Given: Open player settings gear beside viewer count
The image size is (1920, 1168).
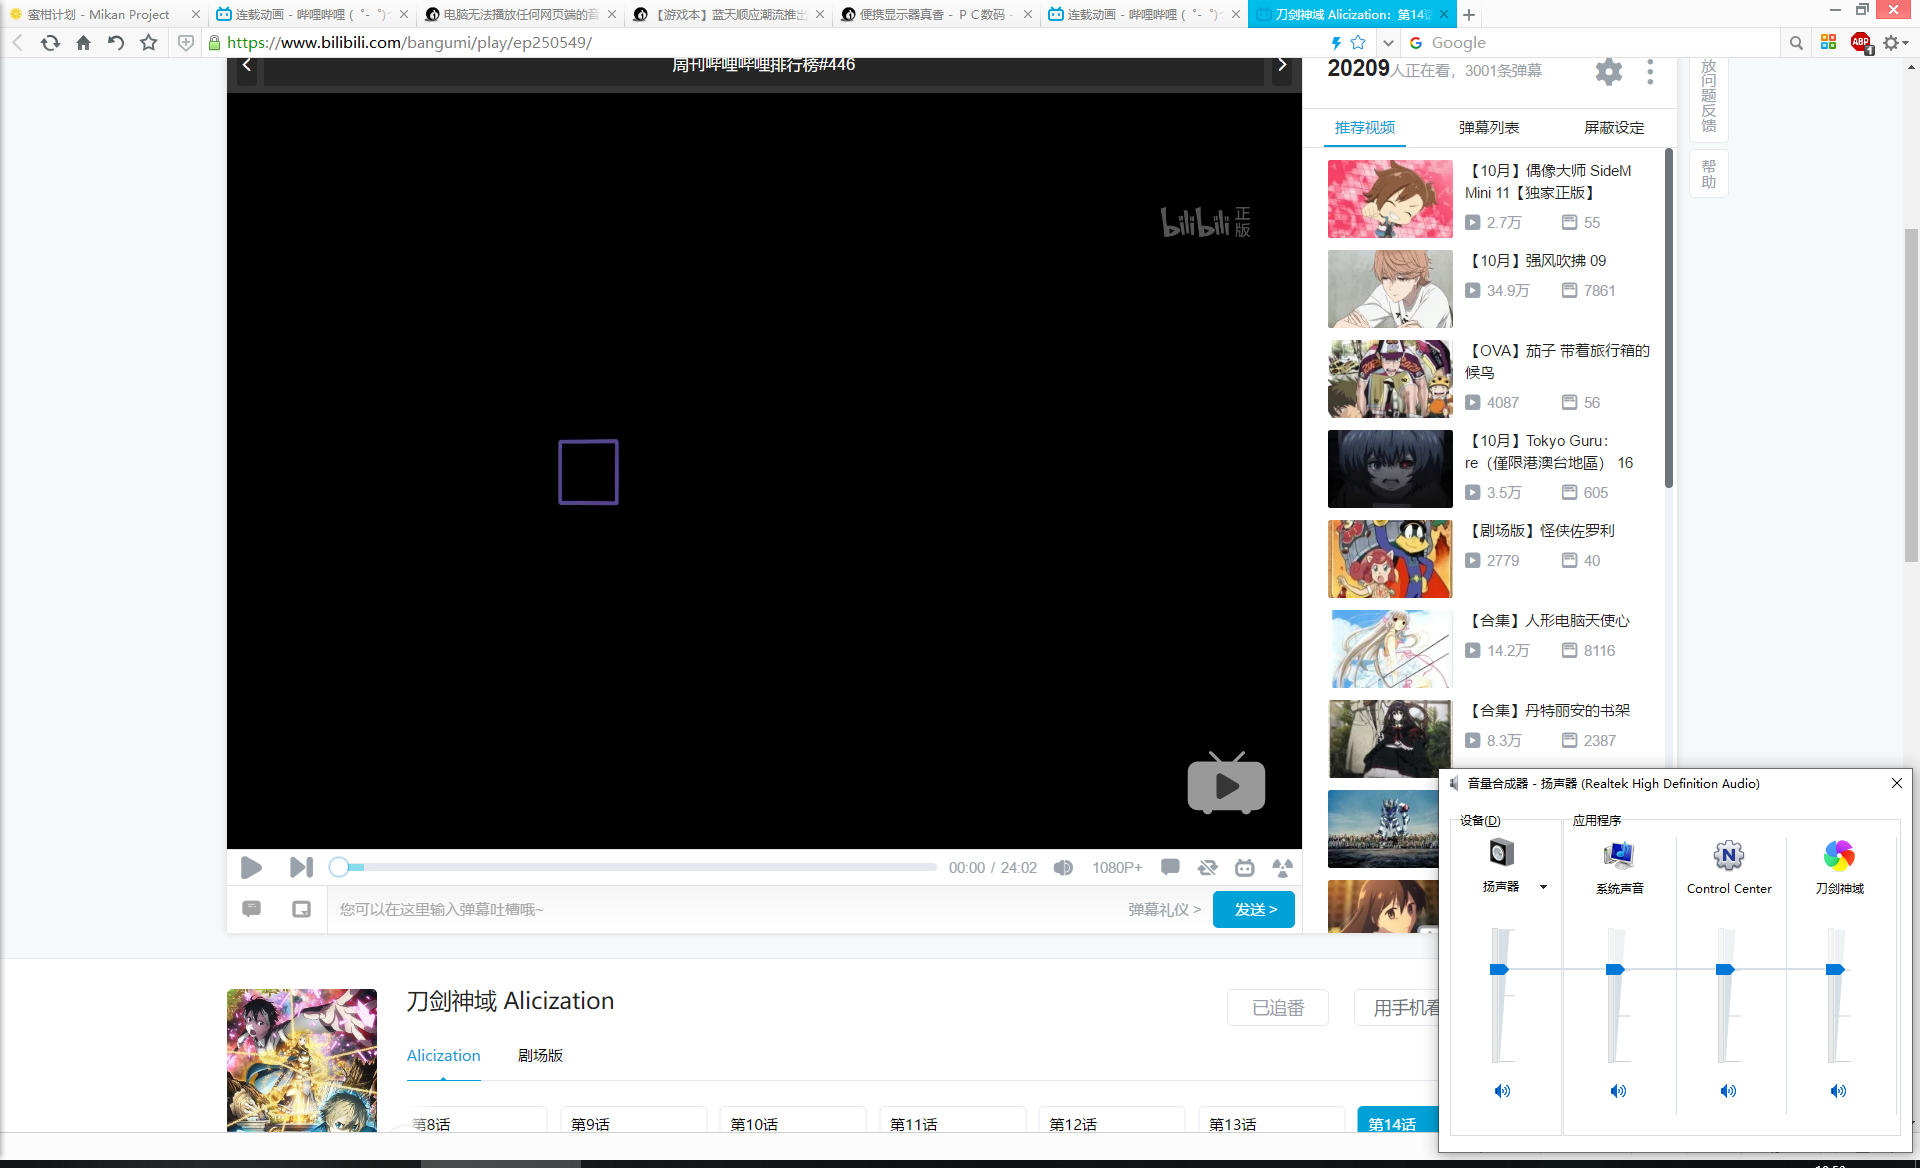Looking at the screenshot, I should point(1609,71).
